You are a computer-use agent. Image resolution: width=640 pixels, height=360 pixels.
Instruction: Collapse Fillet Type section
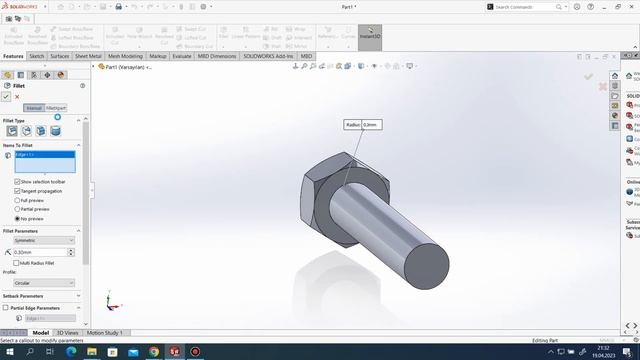pos(78,120)
